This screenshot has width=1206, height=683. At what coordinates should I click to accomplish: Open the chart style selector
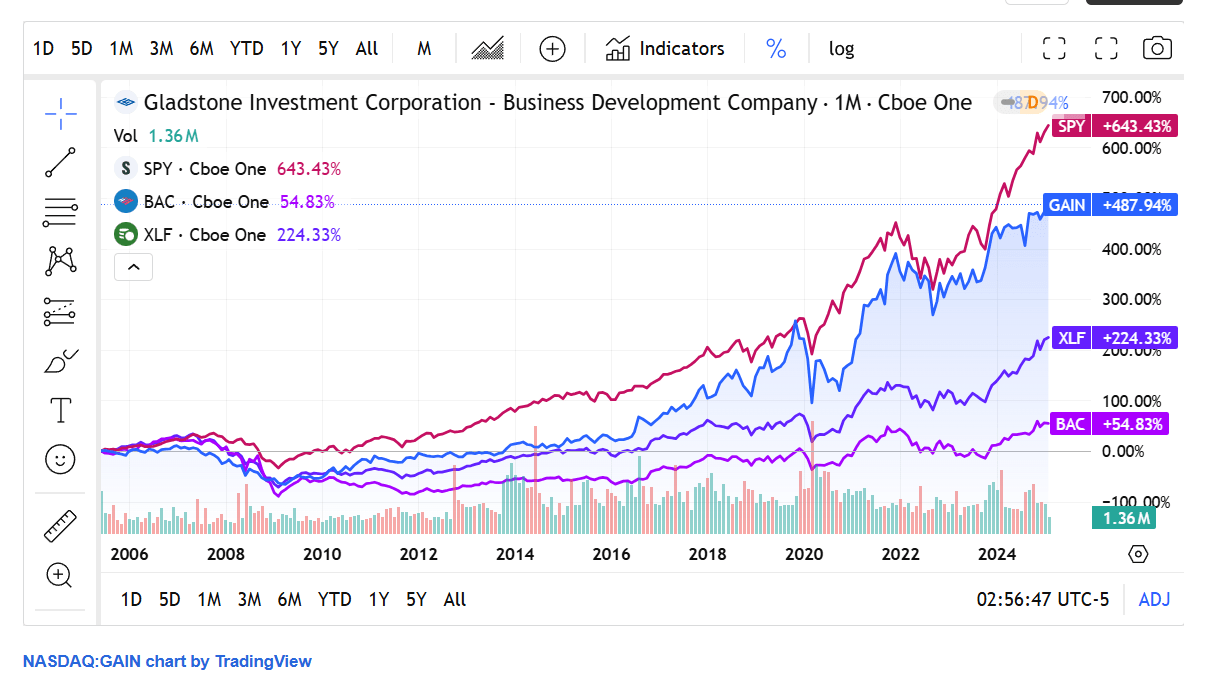[487, 47]
